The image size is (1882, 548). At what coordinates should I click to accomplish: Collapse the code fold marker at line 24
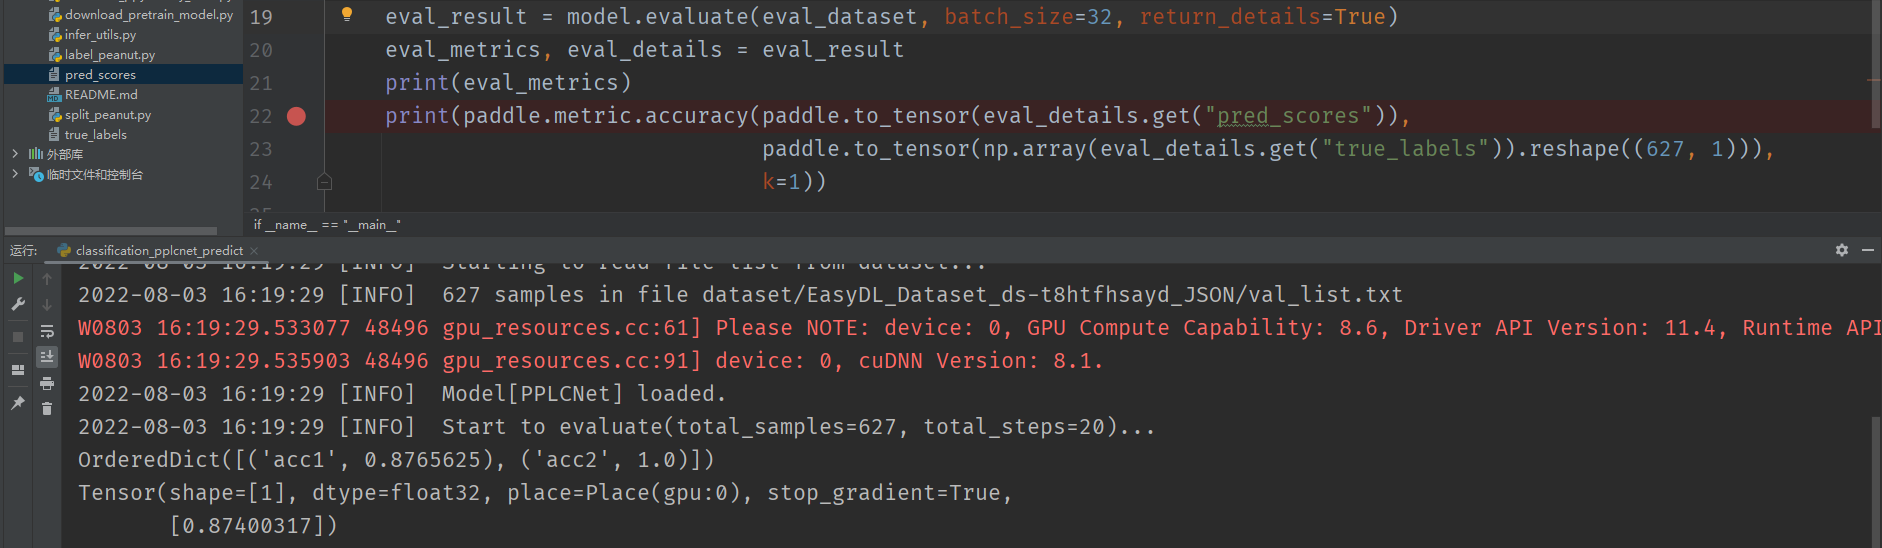(x=324, y=182)
